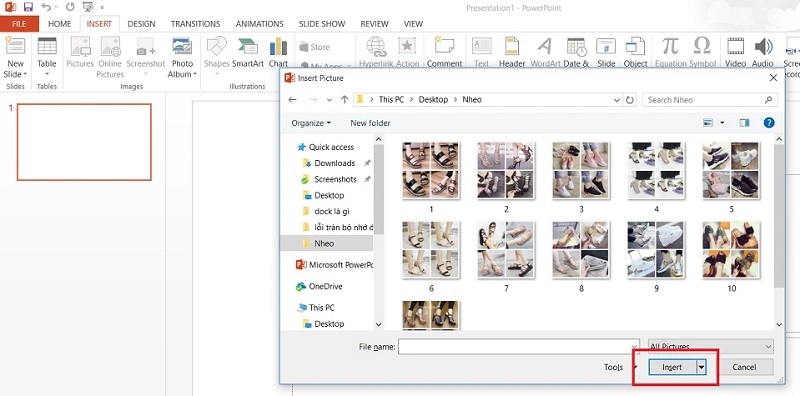This screenshot has width=800, height=396.
Task: Switch to the SLIDE SHOW tab
Action: [x=322, y=24]
